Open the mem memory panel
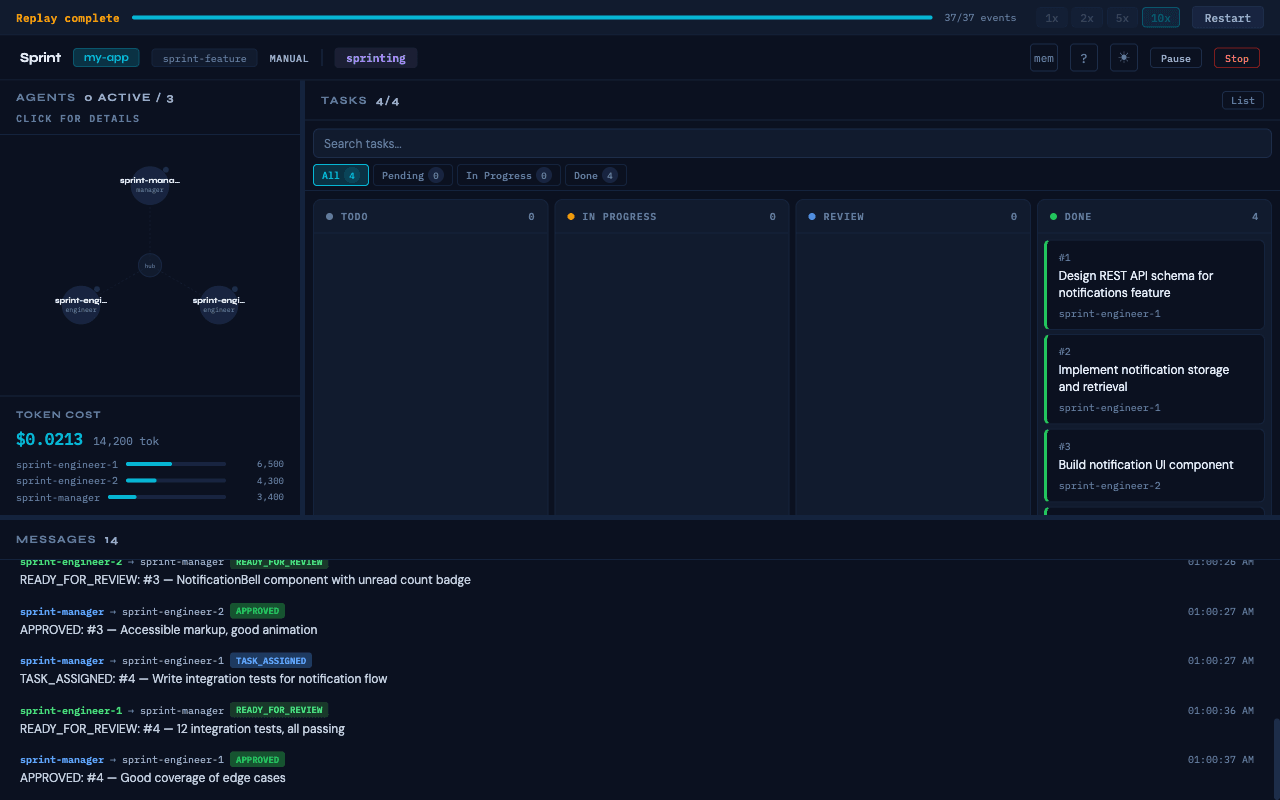The width and height of the screenshot is (1280, 800). coord(1043,57)
